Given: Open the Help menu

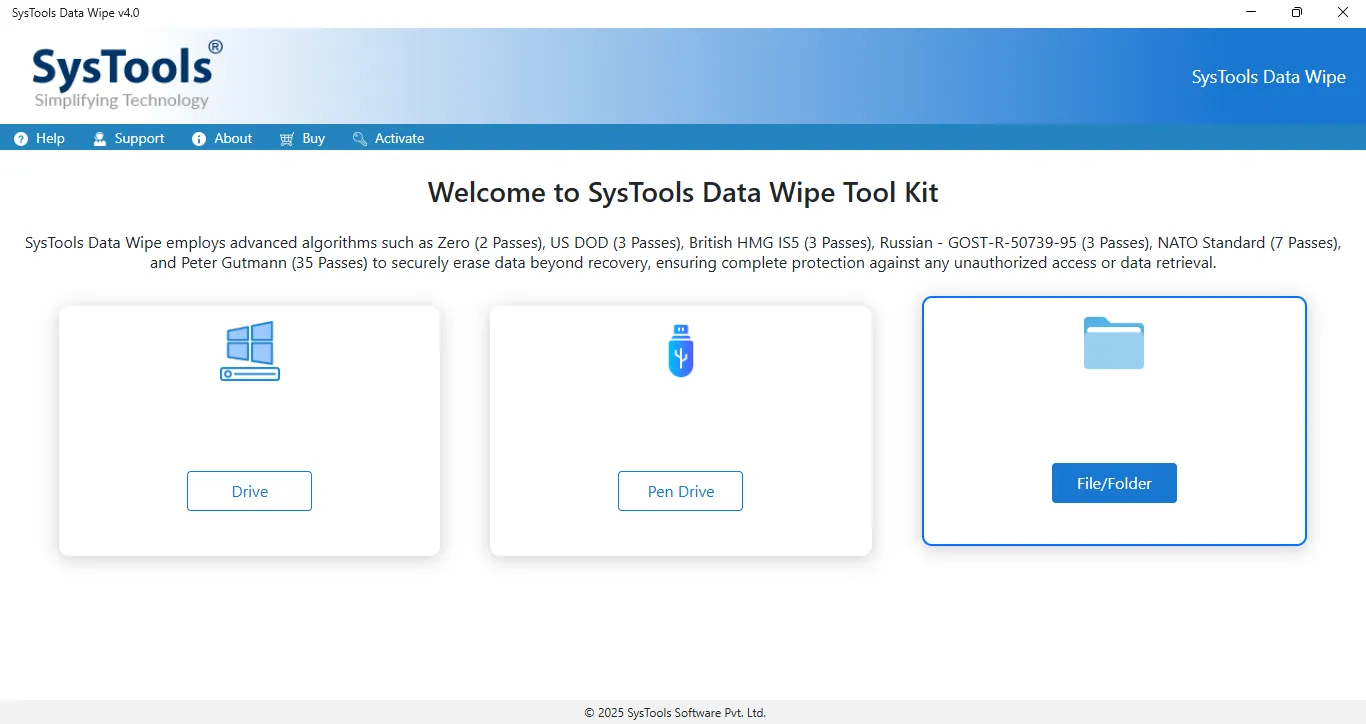Looking at the screenshot, I should coord(40,139).
